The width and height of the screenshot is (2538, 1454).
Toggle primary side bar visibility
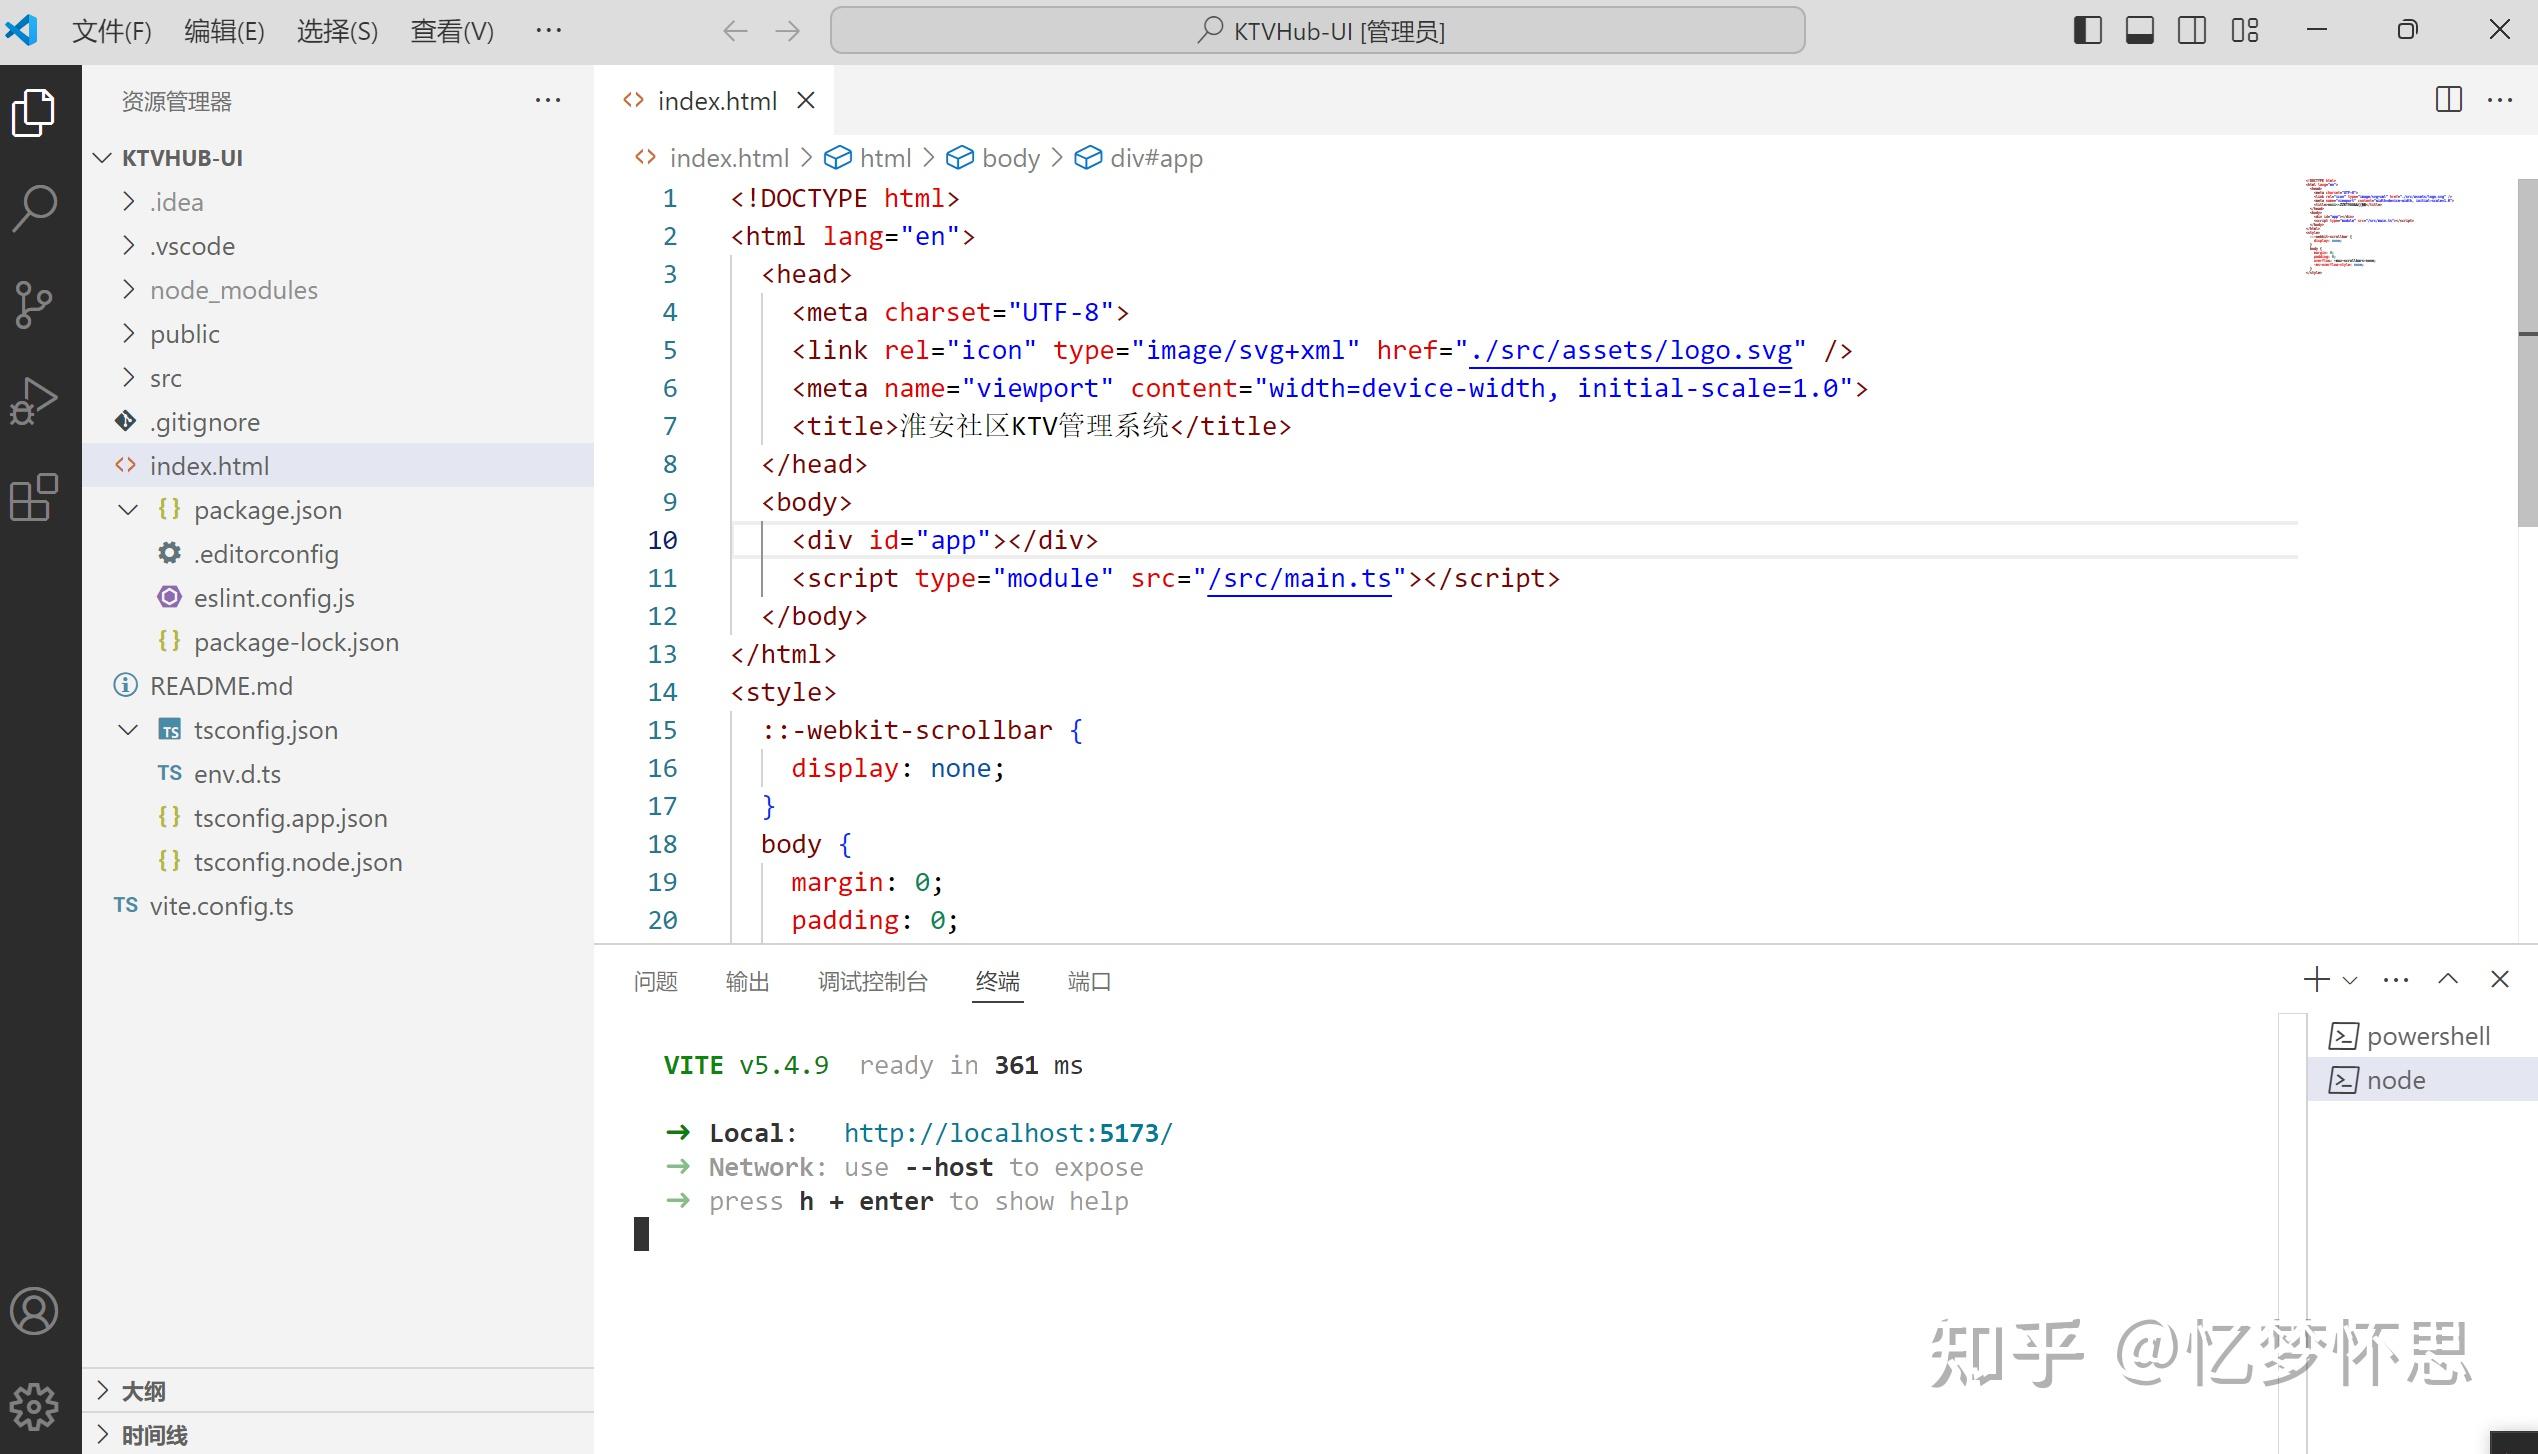click(x=2087, y=31)
